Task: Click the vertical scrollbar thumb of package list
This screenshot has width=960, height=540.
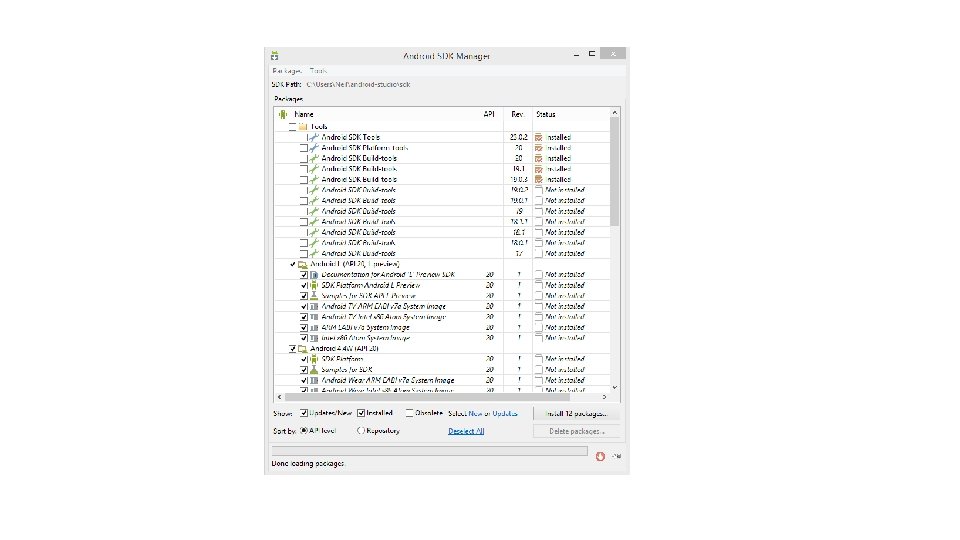Action: coord(615,172)
